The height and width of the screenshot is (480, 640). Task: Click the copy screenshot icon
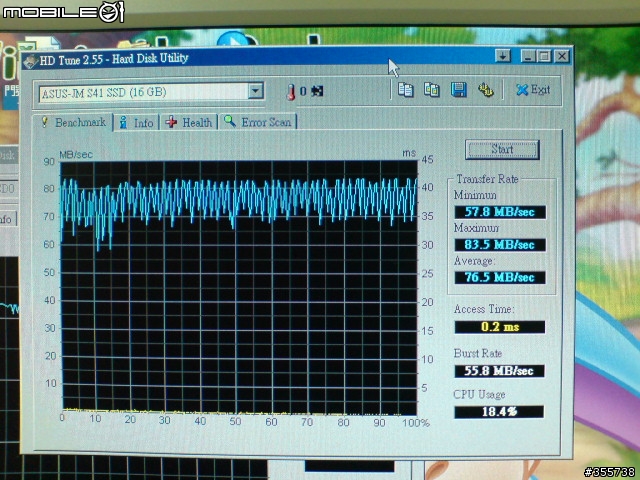[431, 90]
